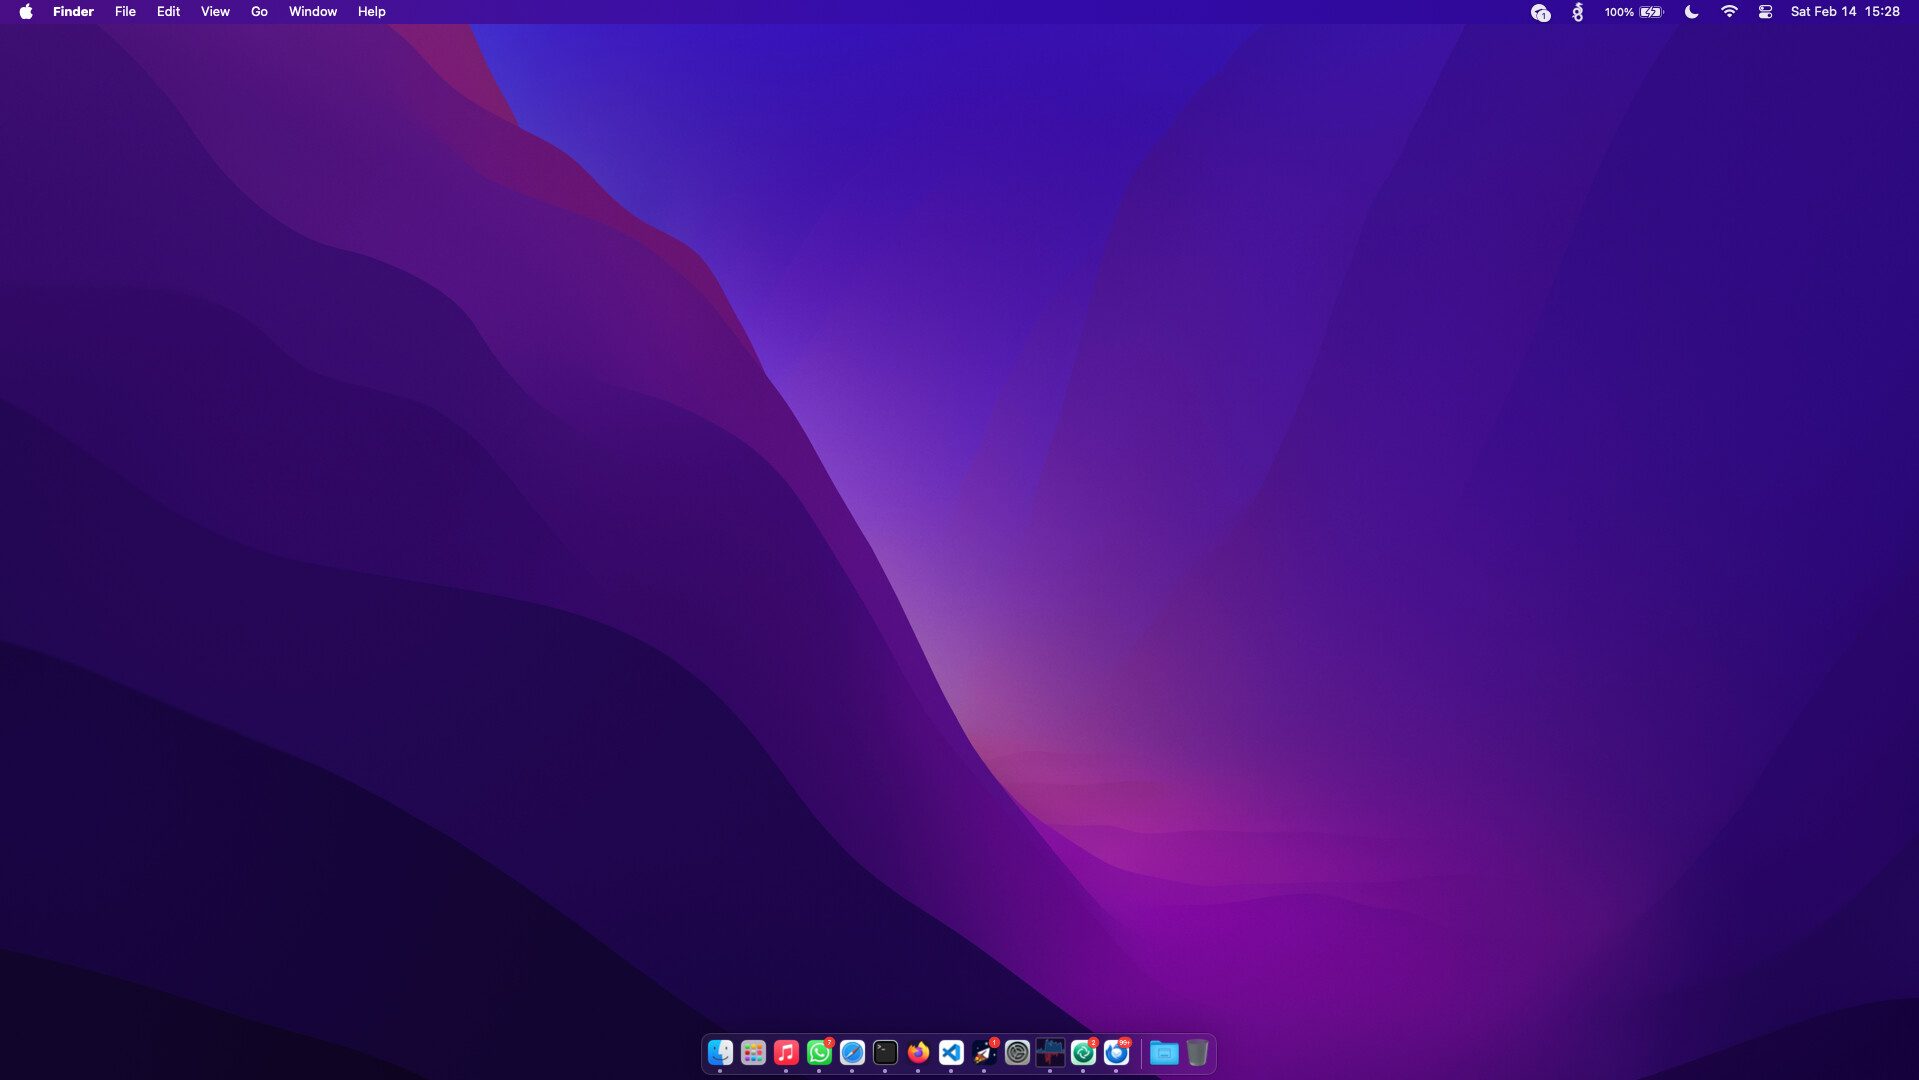Image resolution: width=1919 pixels, height=1080 pixels.
Task: Launch Safari browser from the dock
Action: coord(852,1052)
